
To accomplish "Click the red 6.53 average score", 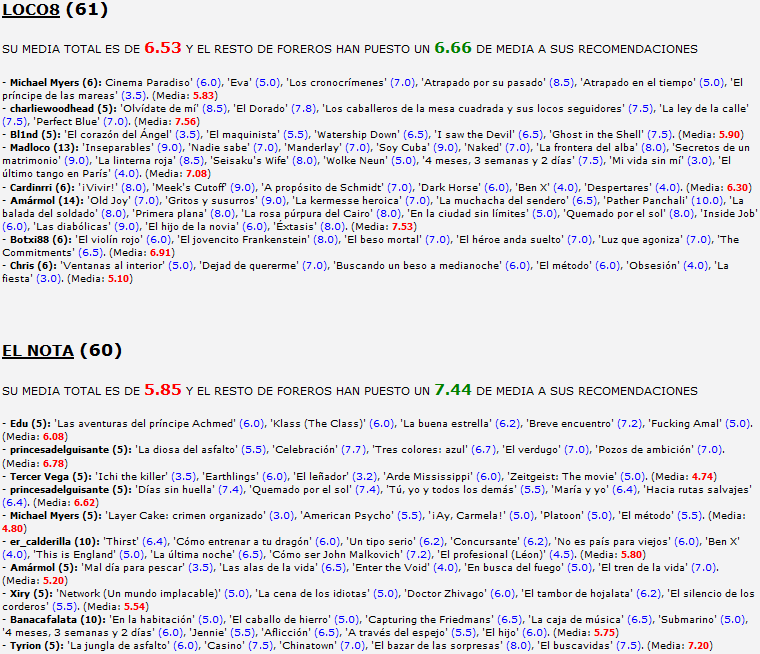I will coord(163,48).
